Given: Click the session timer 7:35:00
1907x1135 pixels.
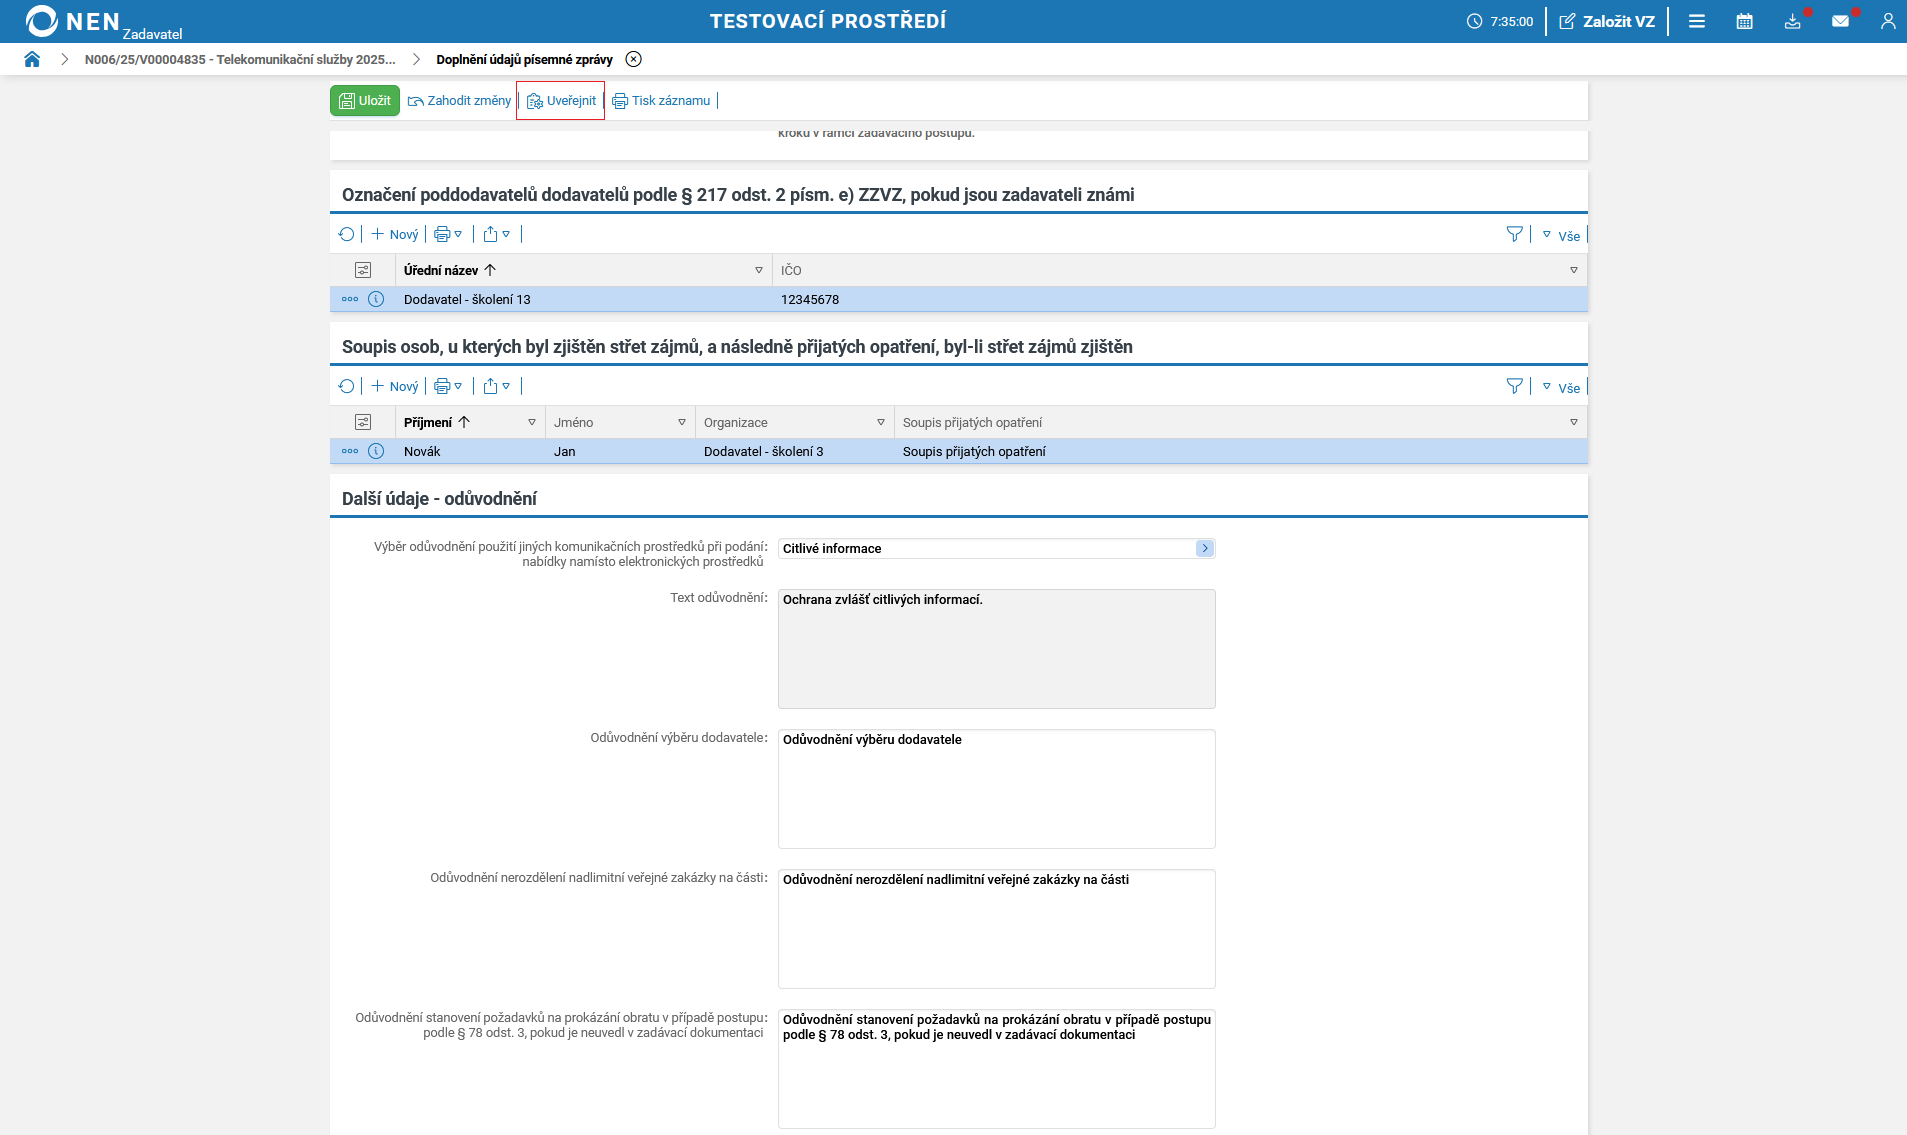Looking at the screenshot, I should 1500,21.
